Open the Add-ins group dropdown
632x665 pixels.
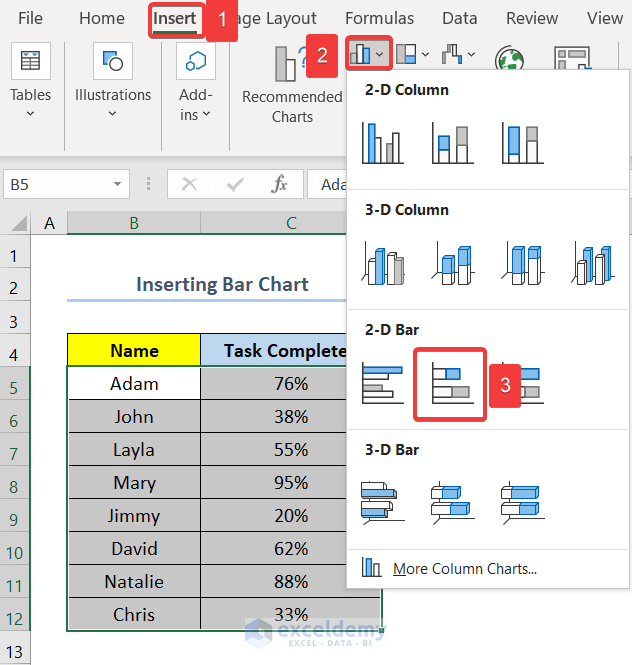click(207, 114)
